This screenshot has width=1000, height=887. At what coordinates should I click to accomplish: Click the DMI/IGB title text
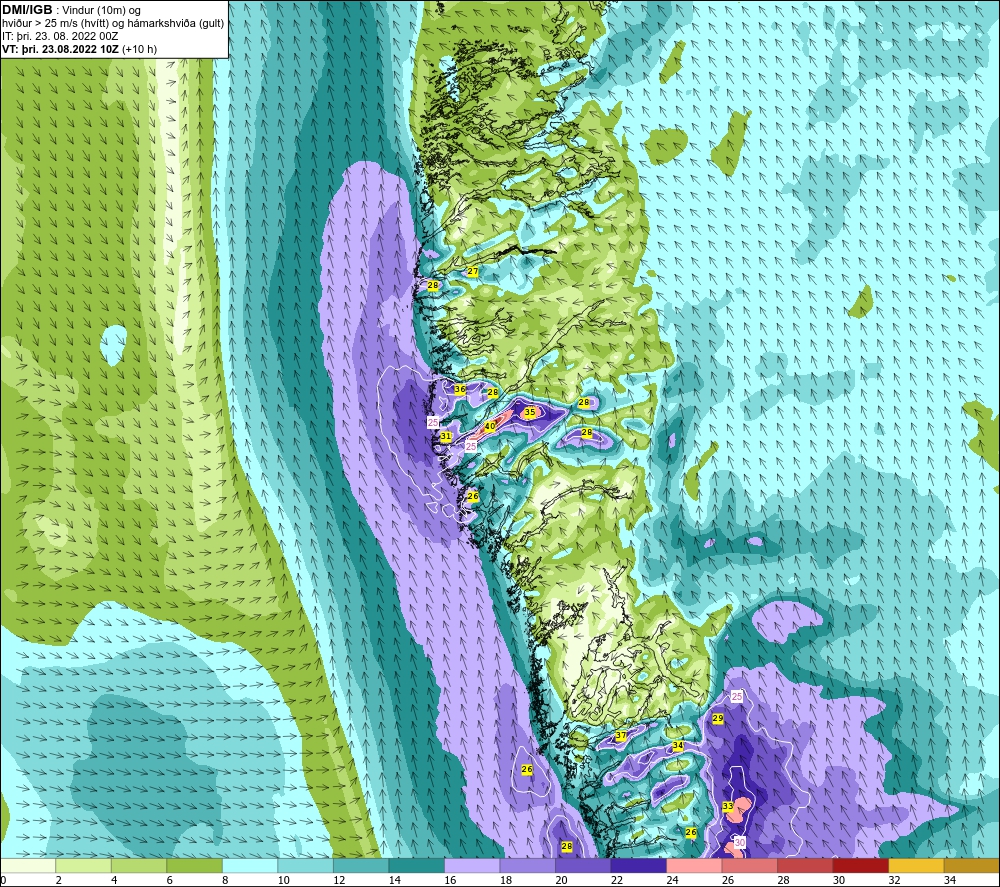(x=28, y=10)
